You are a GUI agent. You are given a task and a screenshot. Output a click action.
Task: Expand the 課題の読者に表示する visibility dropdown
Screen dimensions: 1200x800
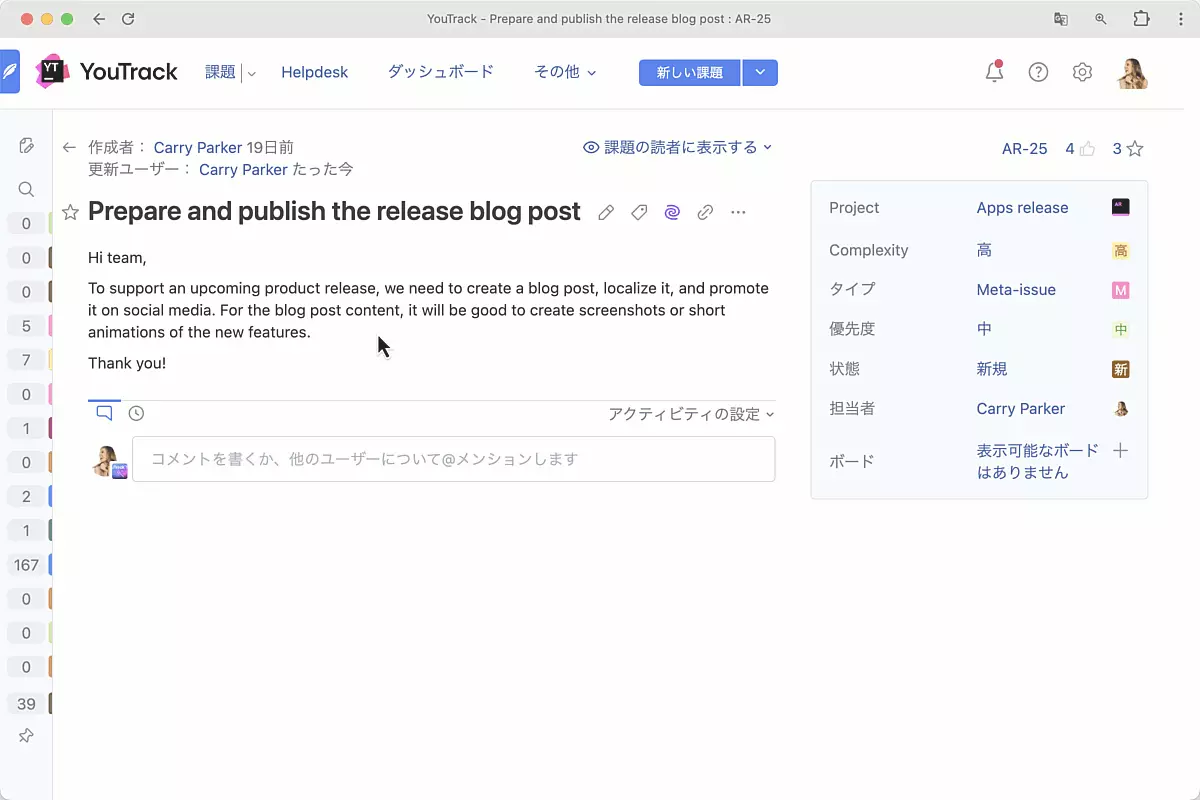tap(678, 147)
